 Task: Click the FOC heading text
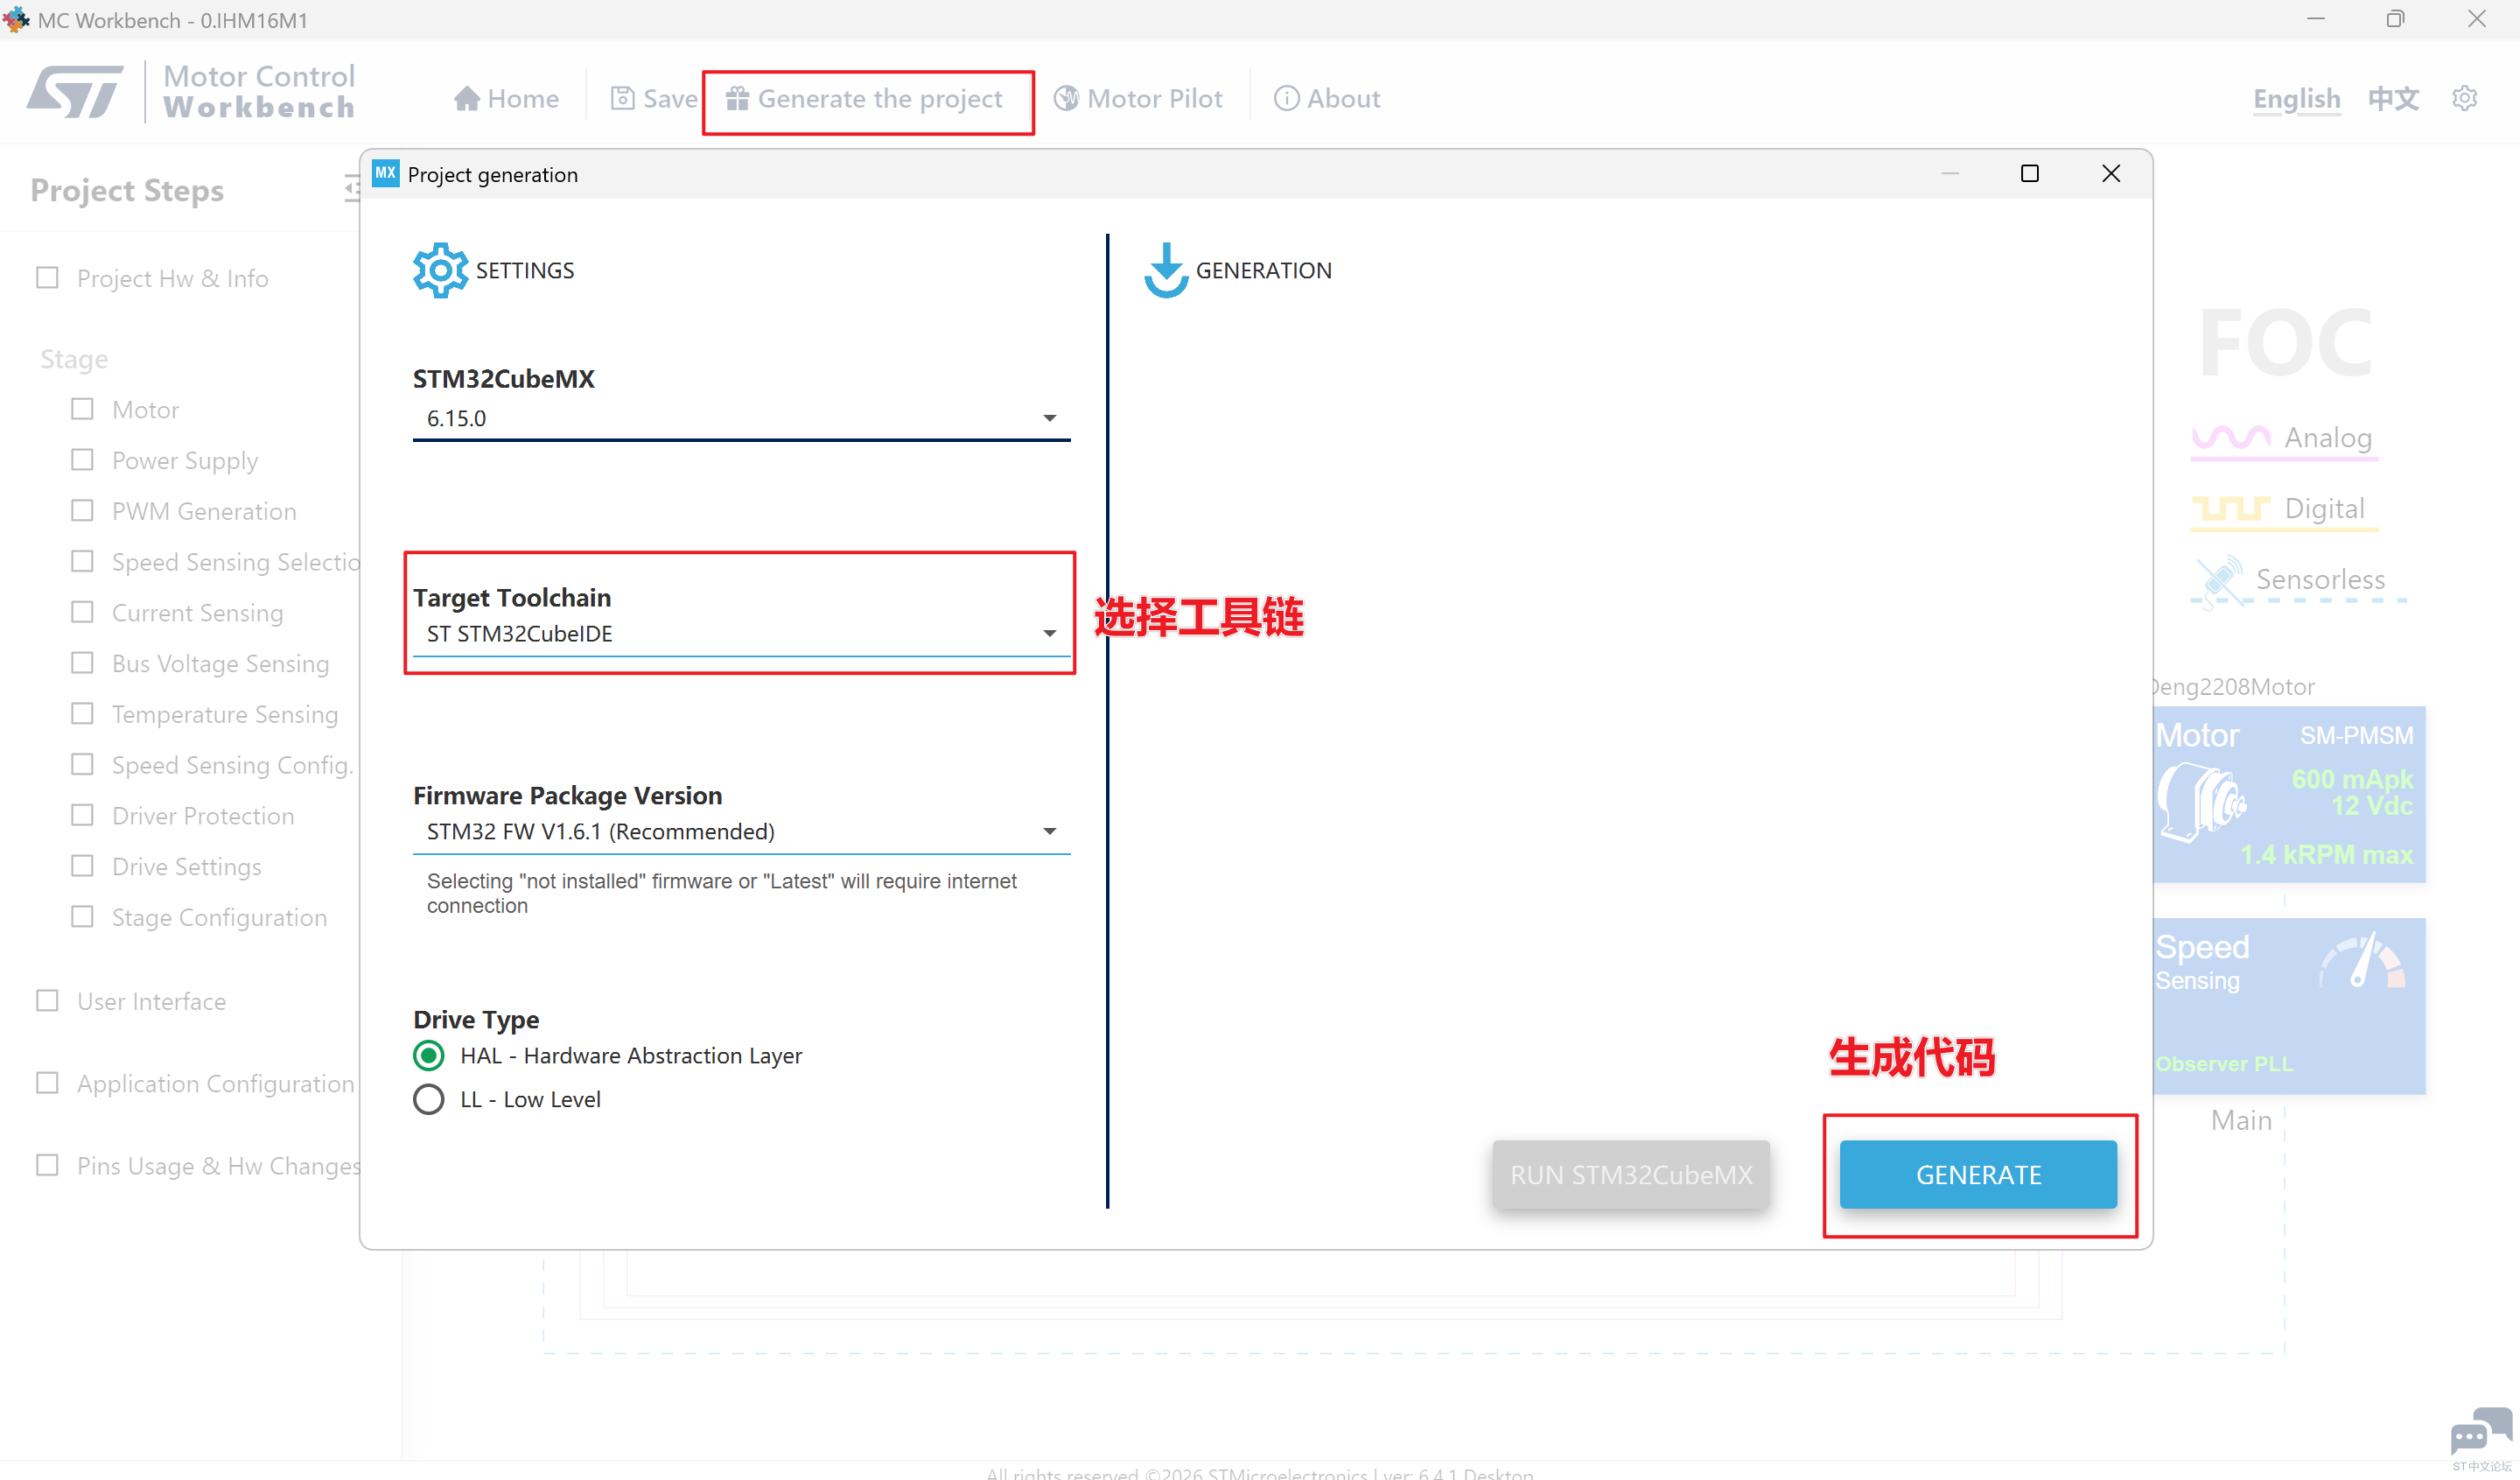[2286, 343]
